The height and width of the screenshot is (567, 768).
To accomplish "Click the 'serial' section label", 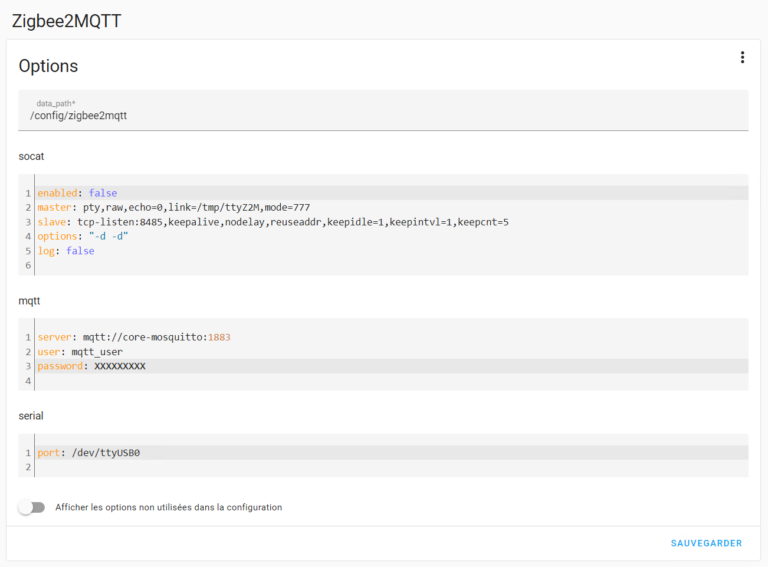I will click(31, 415).
